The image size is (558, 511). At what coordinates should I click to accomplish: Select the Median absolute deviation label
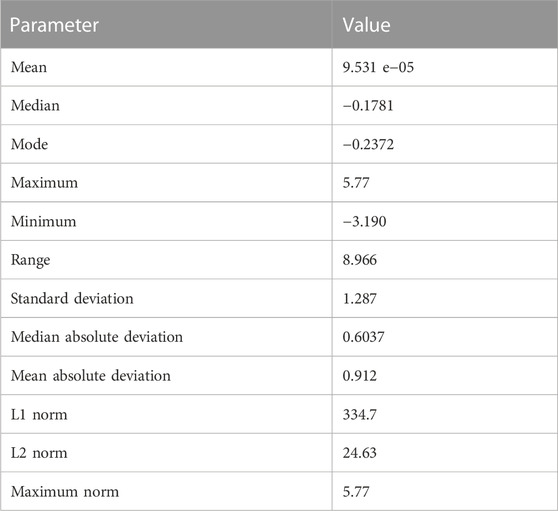pyautogui.click(x=97, y=337)
